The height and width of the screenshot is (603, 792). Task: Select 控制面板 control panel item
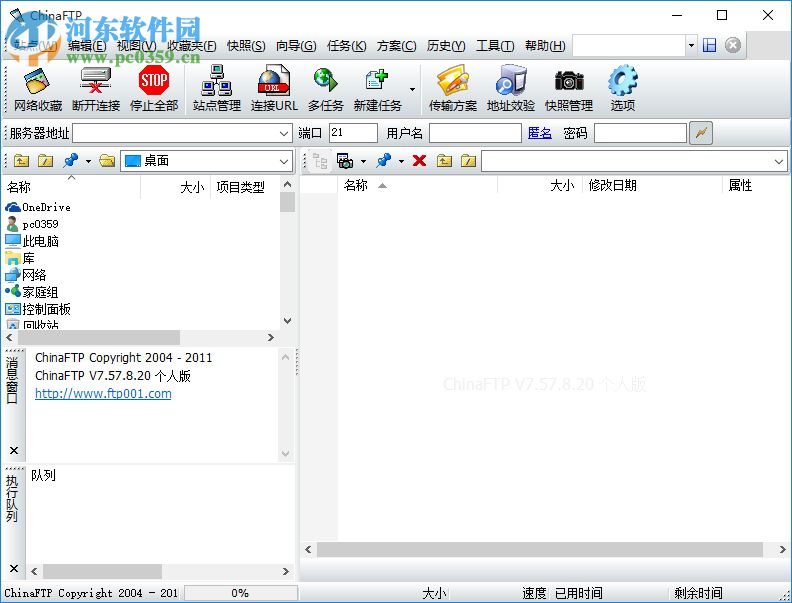tap(38, 309)
